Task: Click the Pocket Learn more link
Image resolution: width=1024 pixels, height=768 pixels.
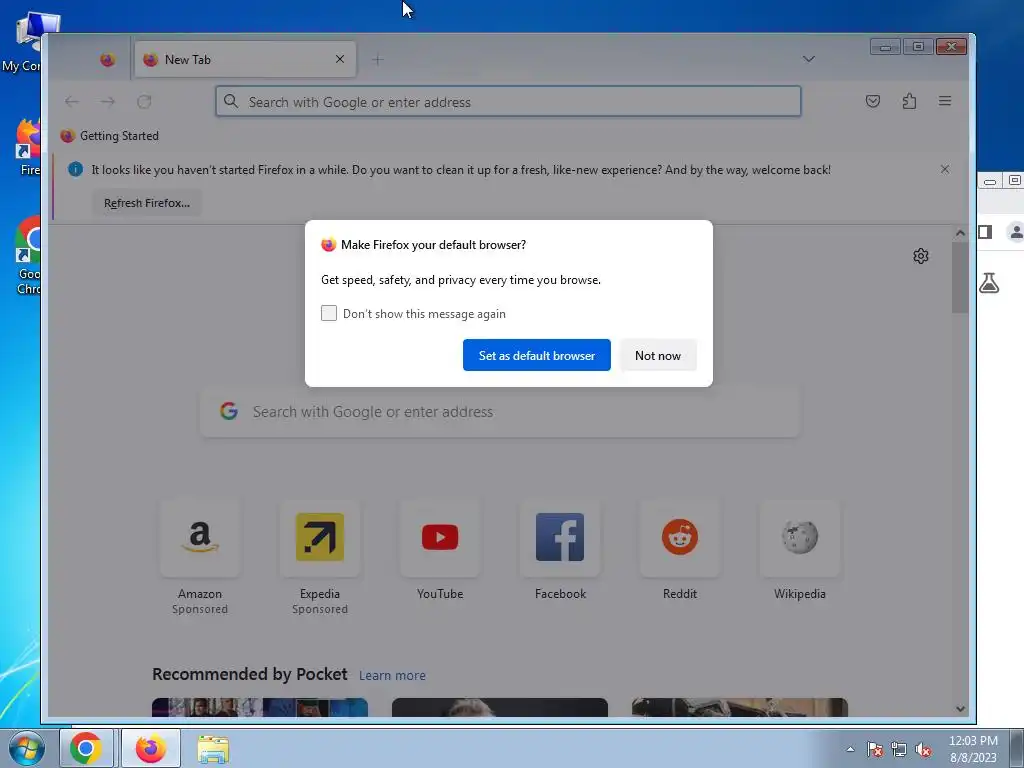Action: [392, 675]
